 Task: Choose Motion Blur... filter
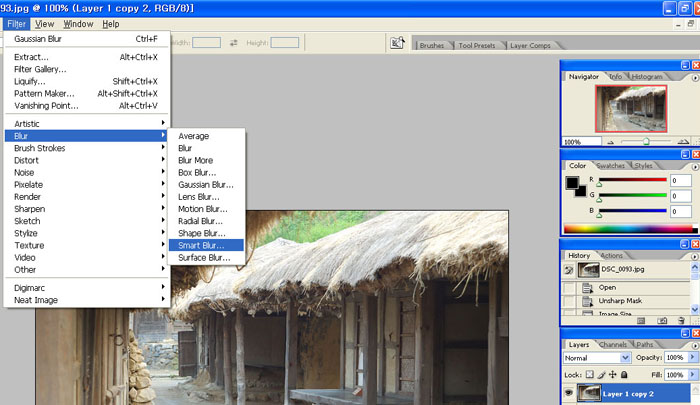(206, 209)
